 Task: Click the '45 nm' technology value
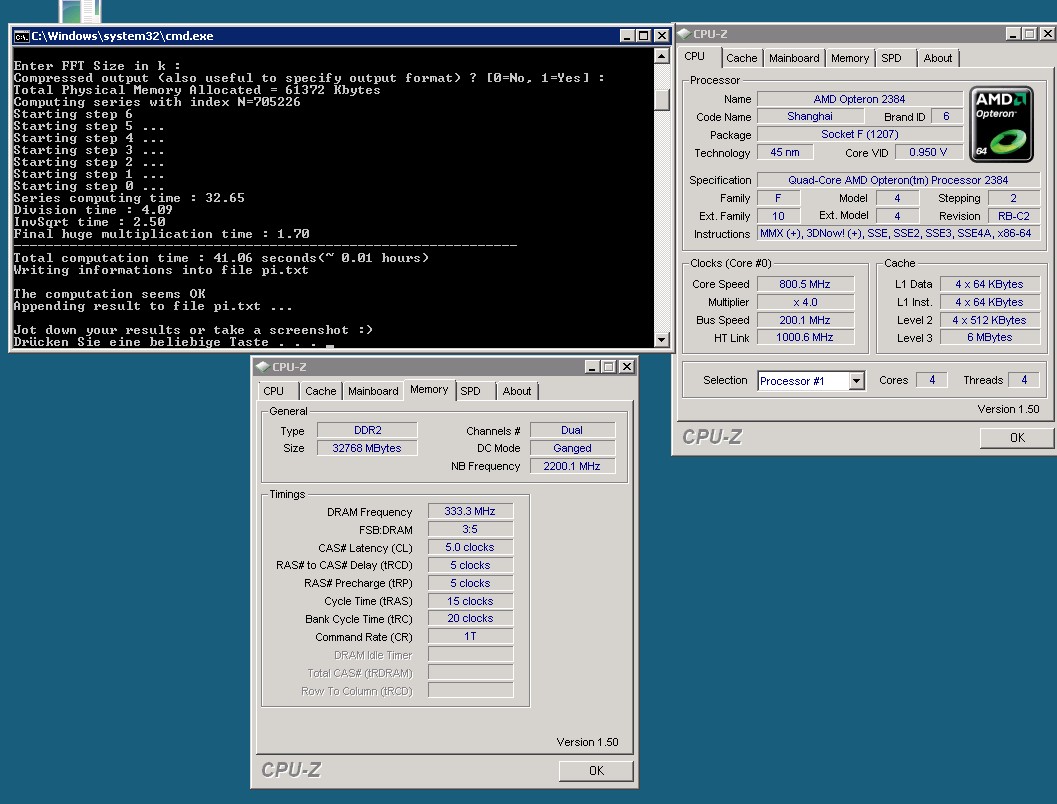[x=785, y=152]
